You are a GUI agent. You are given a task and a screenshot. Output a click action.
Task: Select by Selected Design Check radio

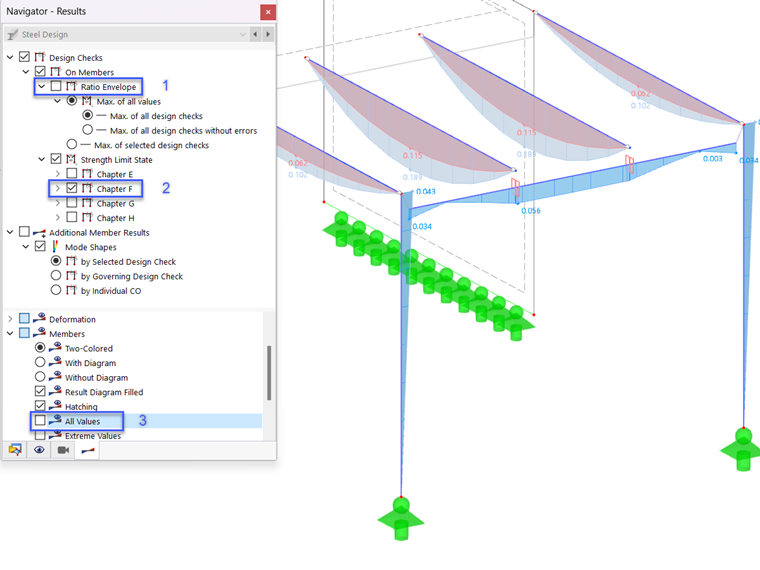(x=56, y=261)
